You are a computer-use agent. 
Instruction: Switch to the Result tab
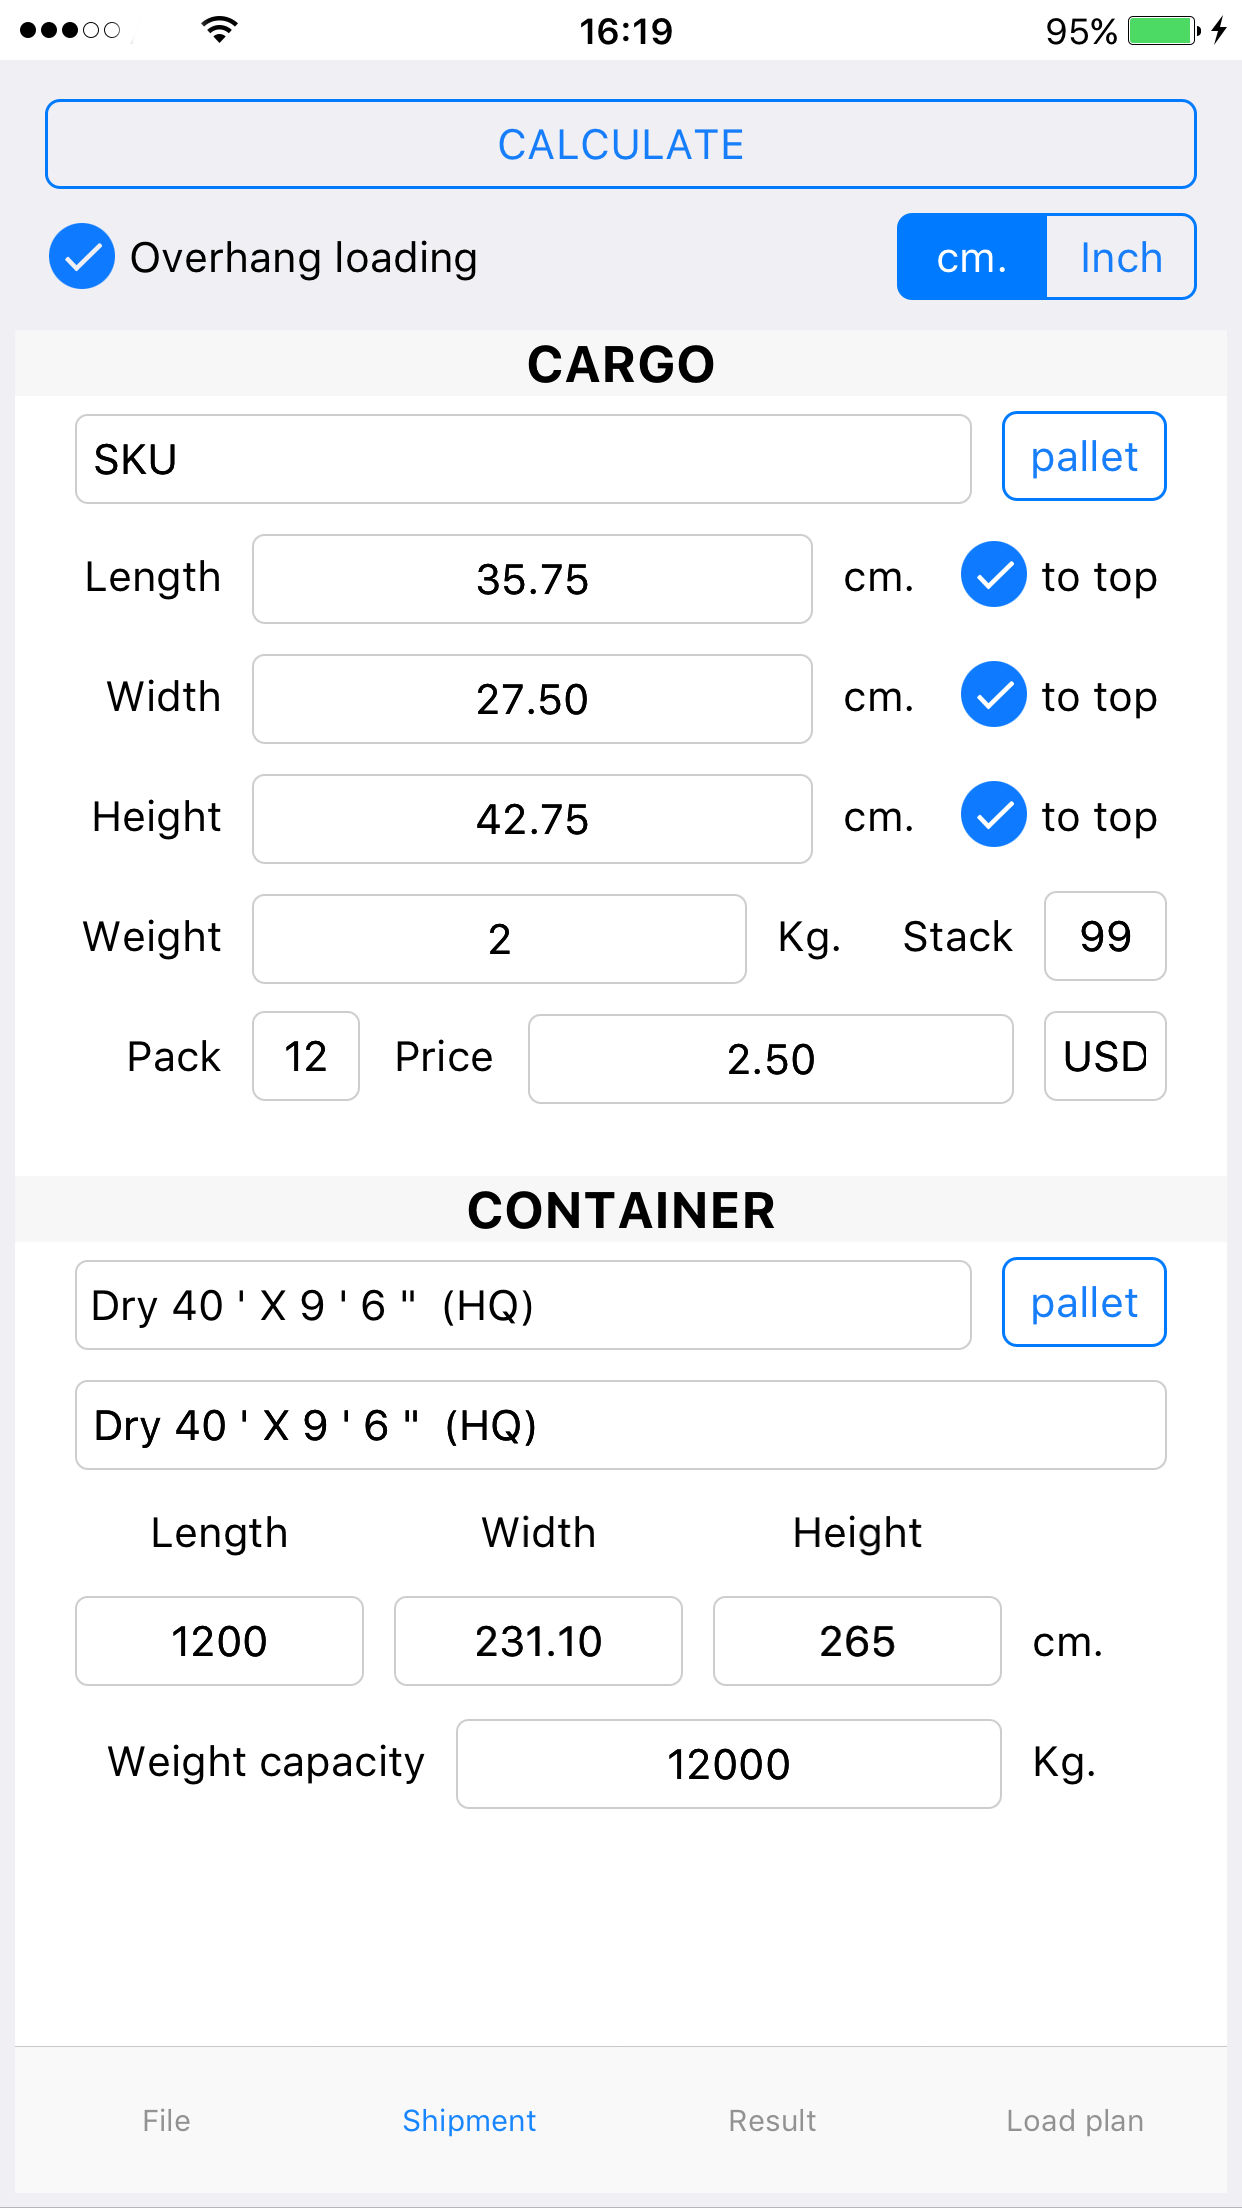click(x=772, y=2120)
